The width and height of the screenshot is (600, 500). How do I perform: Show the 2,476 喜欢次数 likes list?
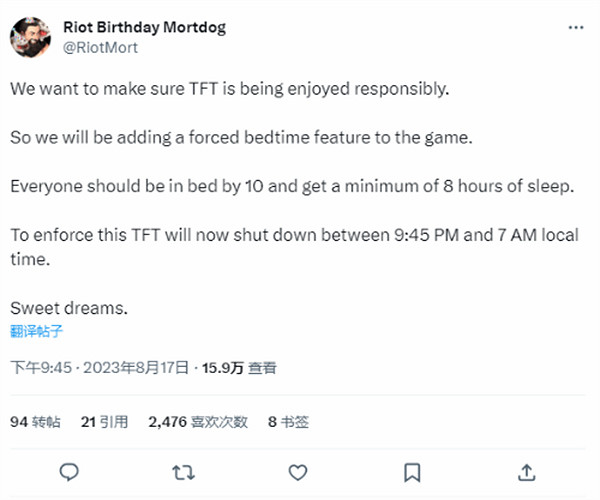(x=197, y=422)
